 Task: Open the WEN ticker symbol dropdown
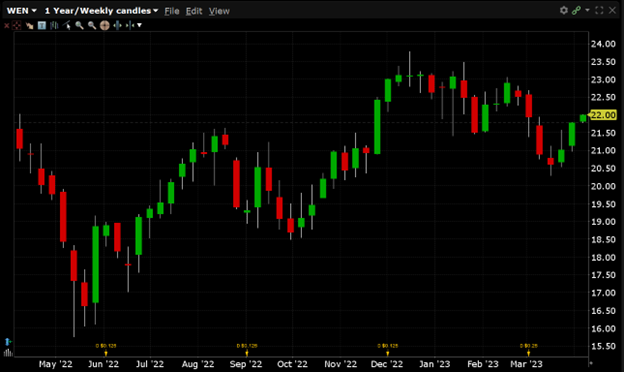(x=21, y=11)
